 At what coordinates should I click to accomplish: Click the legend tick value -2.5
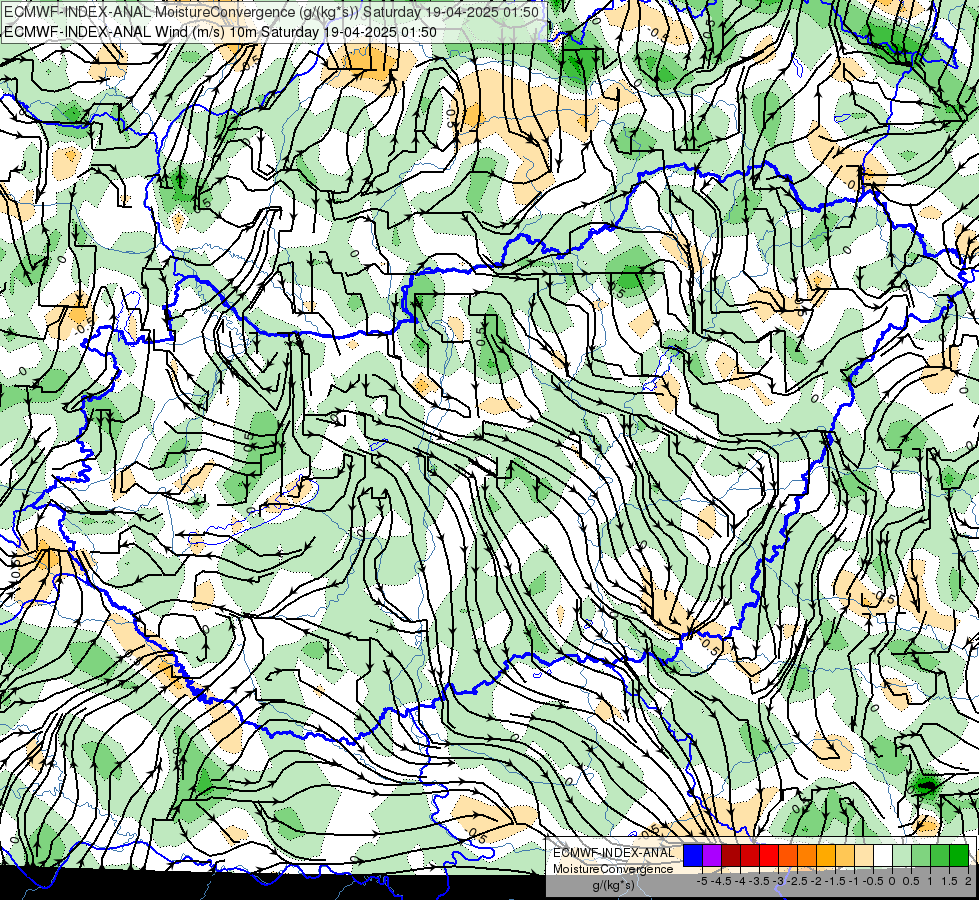[797, 881]
